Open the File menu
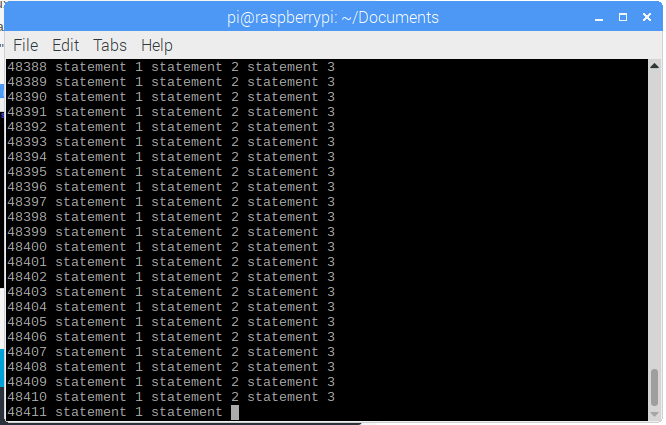This screenshot has width=666, height=425. click(25, 45)
